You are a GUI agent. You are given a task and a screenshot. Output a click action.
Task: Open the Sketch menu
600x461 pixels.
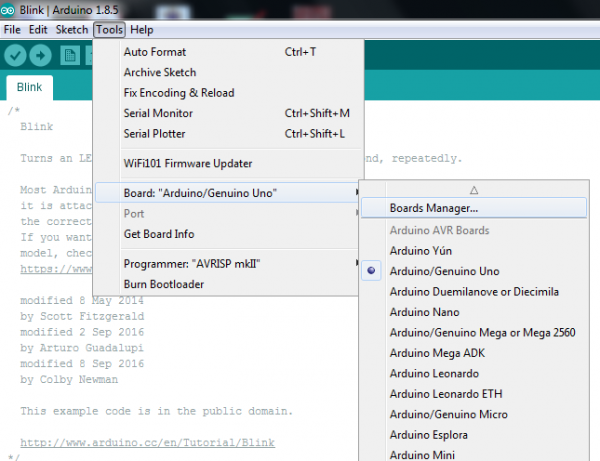(x=72, y=30)
